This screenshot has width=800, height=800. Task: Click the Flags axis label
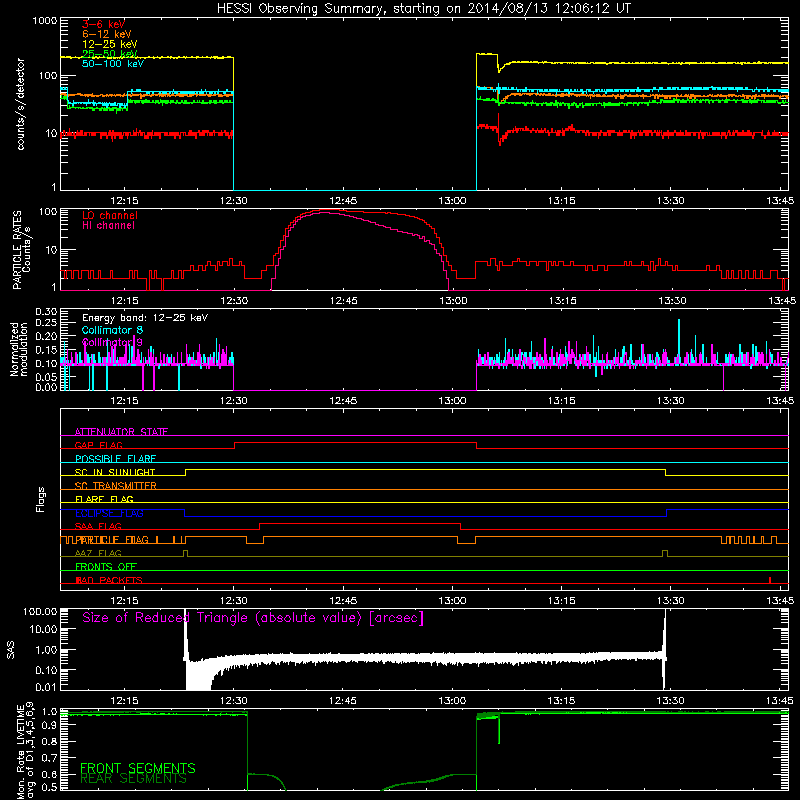(41, 499)
